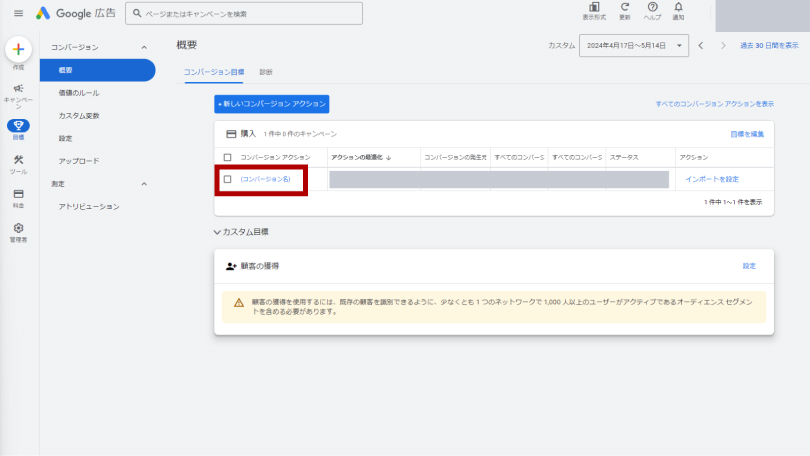This screenshot has width=810, height=456.
Task: Click the 作成 plus create button
Action: [x=18, y=50]
